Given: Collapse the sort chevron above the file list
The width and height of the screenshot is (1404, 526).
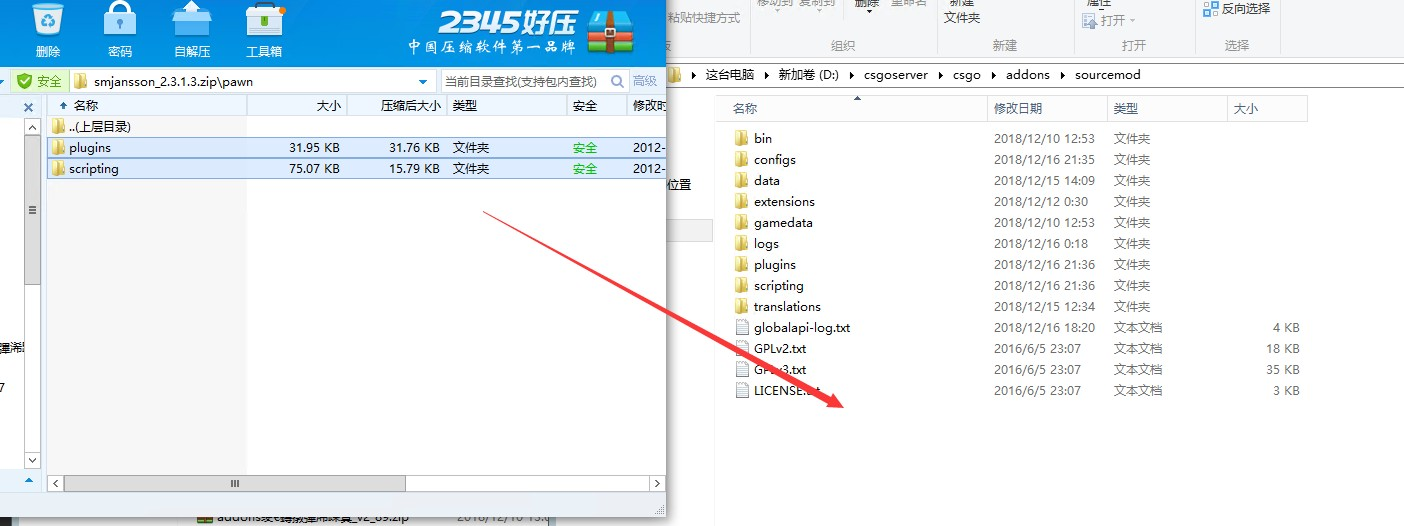Looking at the screenshot, I should [857, 98].
